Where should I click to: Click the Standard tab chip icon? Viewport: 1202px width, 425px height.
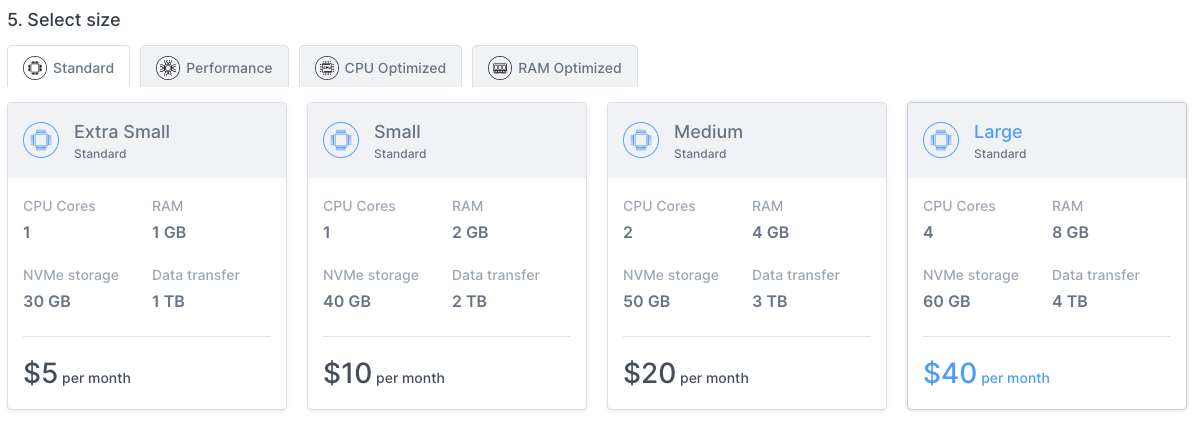[x=36, y=68]
